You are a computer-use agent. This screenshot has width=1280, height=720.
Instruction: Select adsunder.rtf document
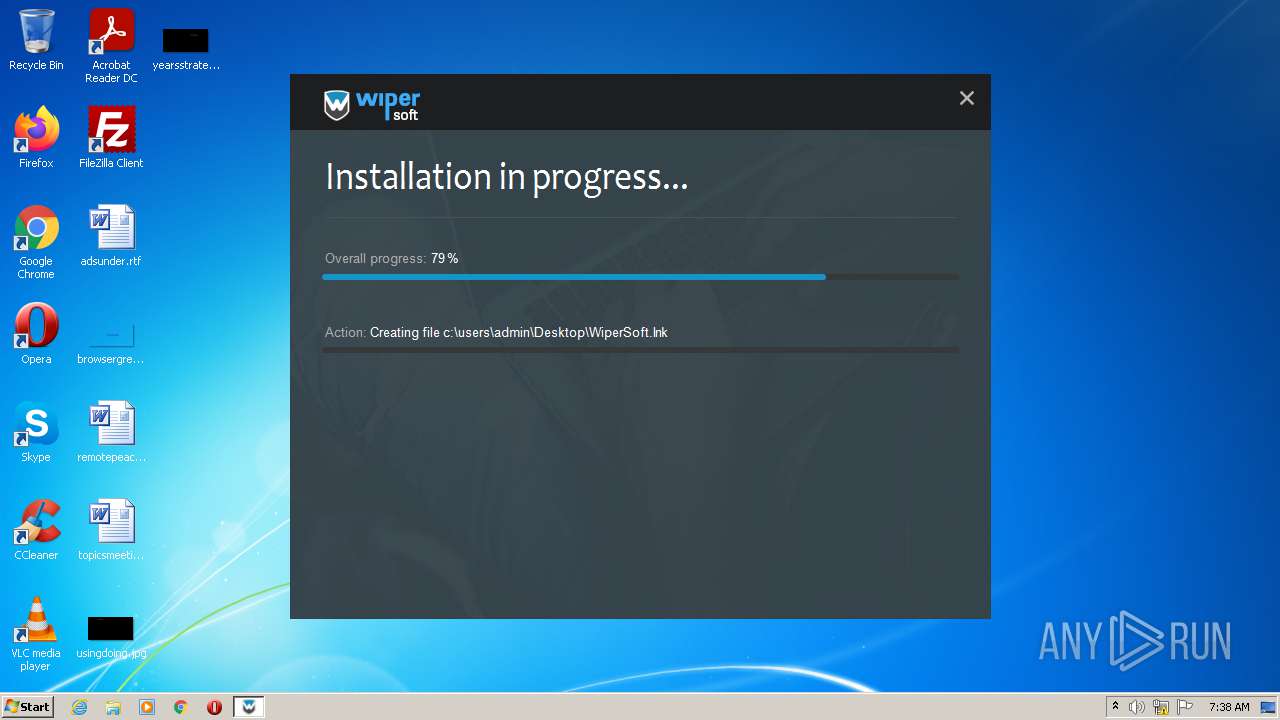[111, 236]
